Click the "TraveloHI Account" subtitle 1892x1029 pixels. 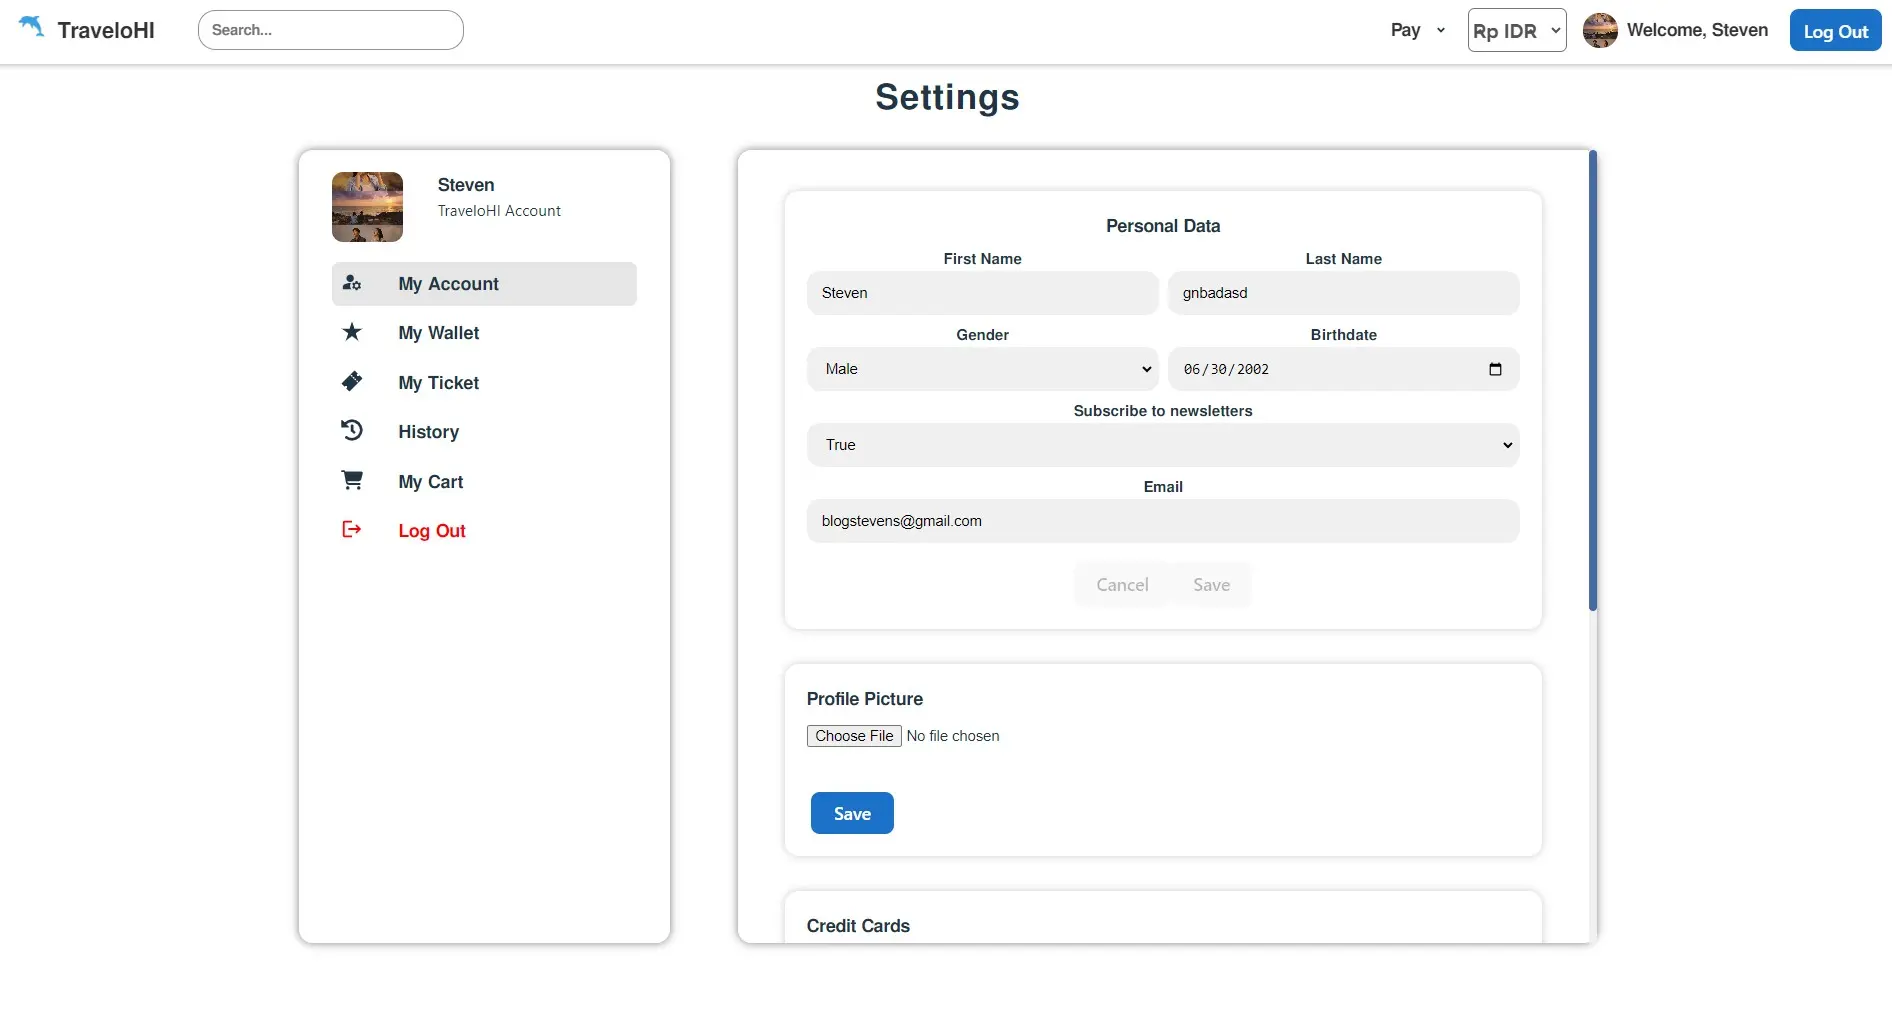point(499,211)
